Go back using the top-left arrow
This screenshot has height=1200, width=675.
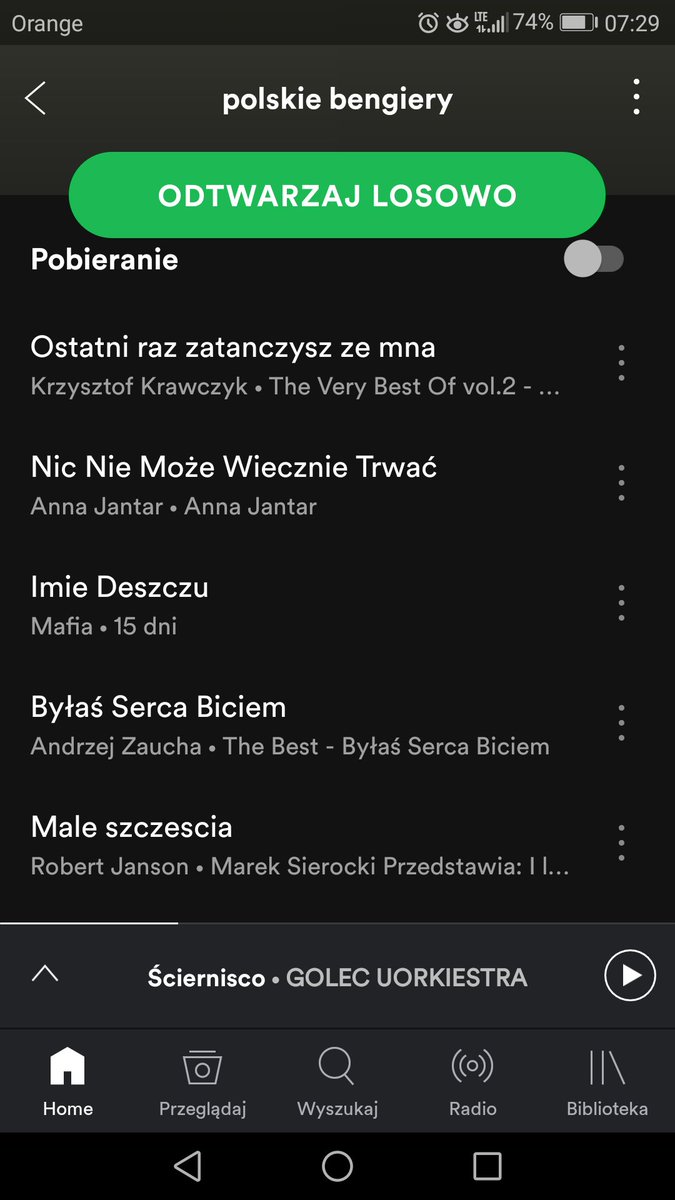tap(36, 99)
